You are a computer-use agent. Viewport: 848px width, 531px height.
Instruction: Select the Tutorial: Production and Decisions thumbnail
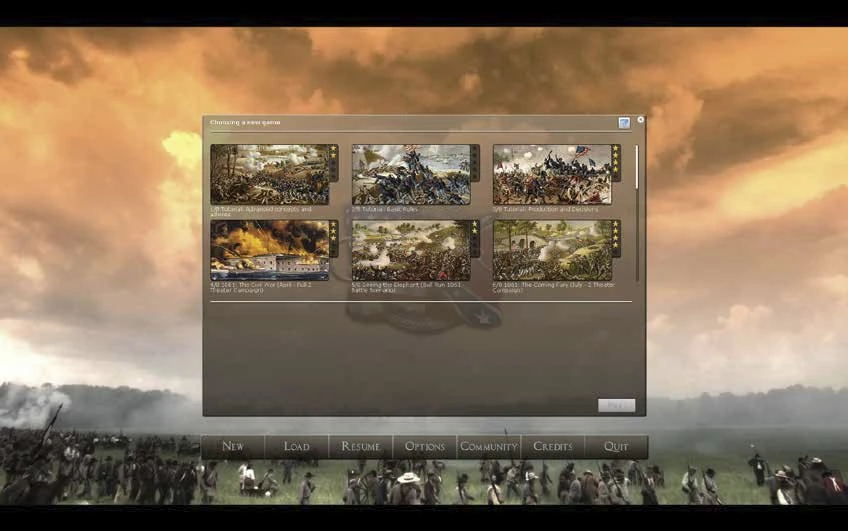point(552,175)
